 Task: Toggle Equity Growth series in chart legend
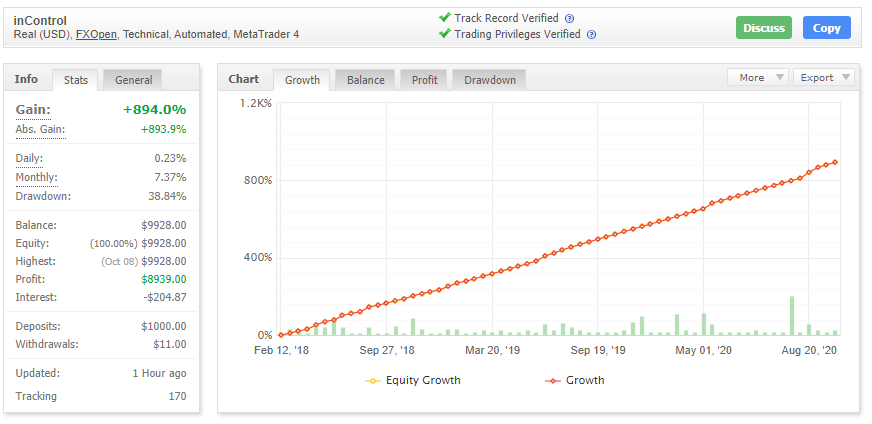(413, 381)
